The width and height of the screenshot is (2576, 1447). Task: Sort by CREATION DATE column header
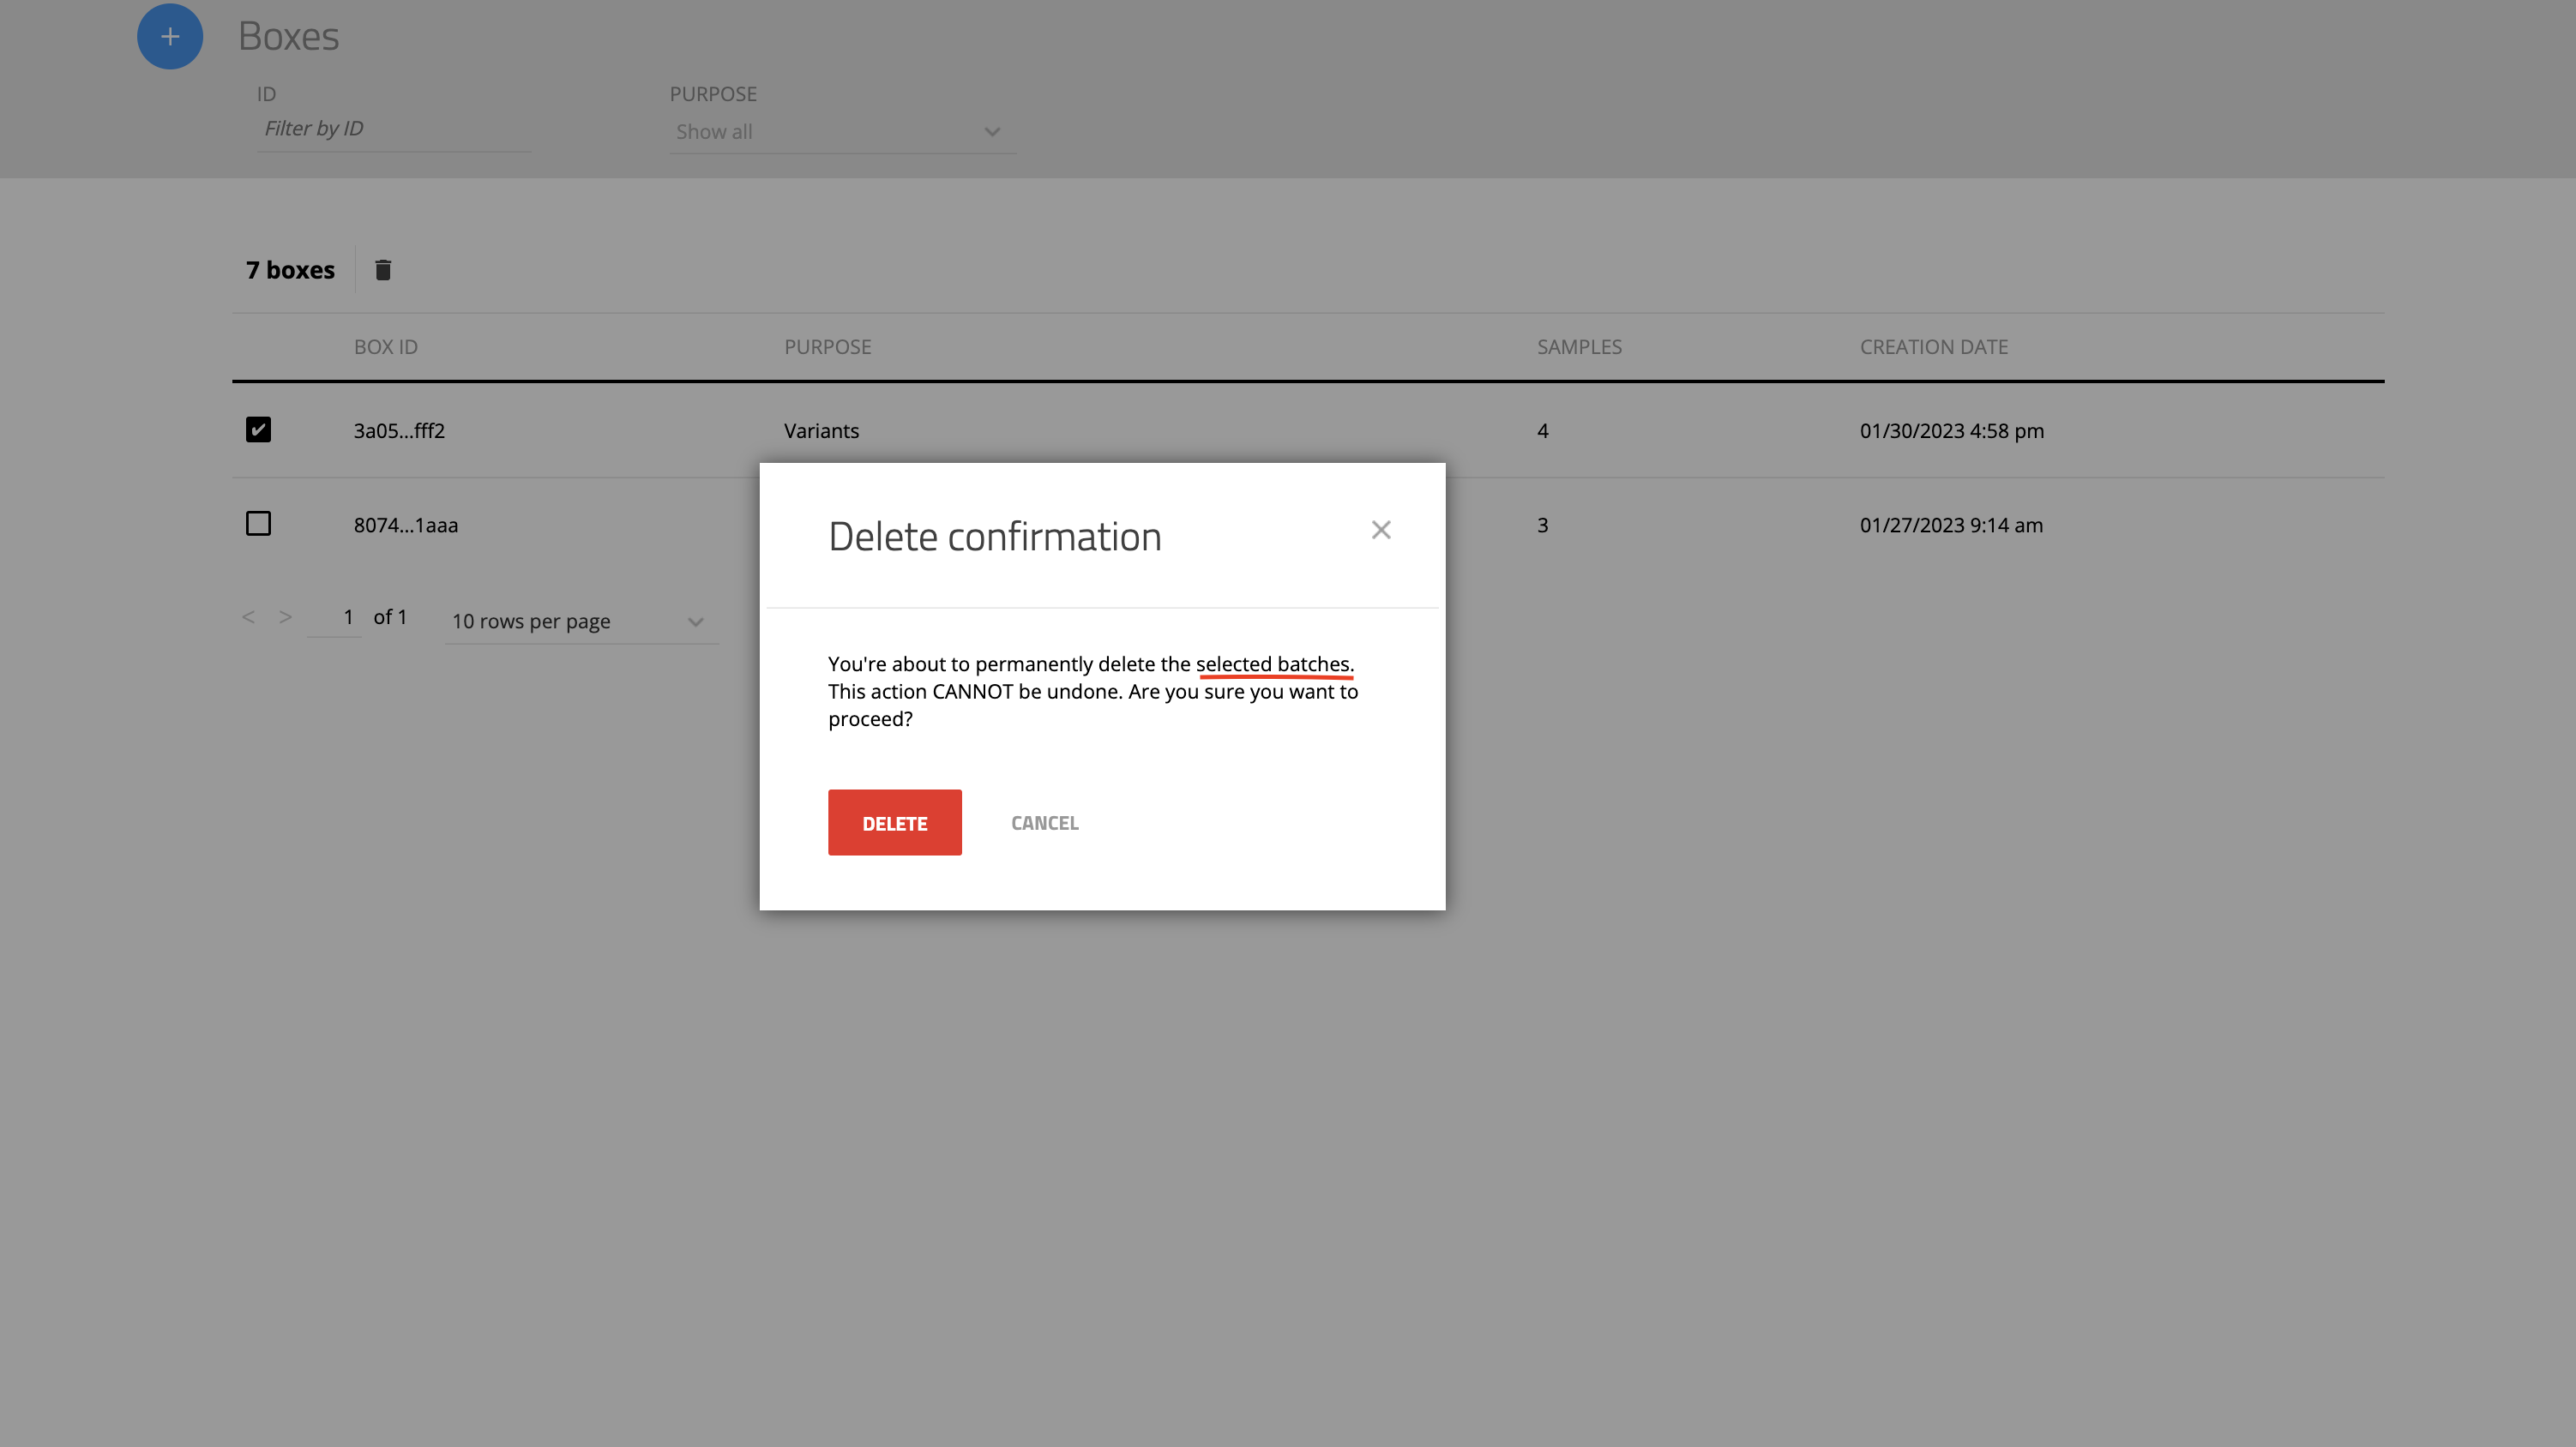(x=1933, y=347)
